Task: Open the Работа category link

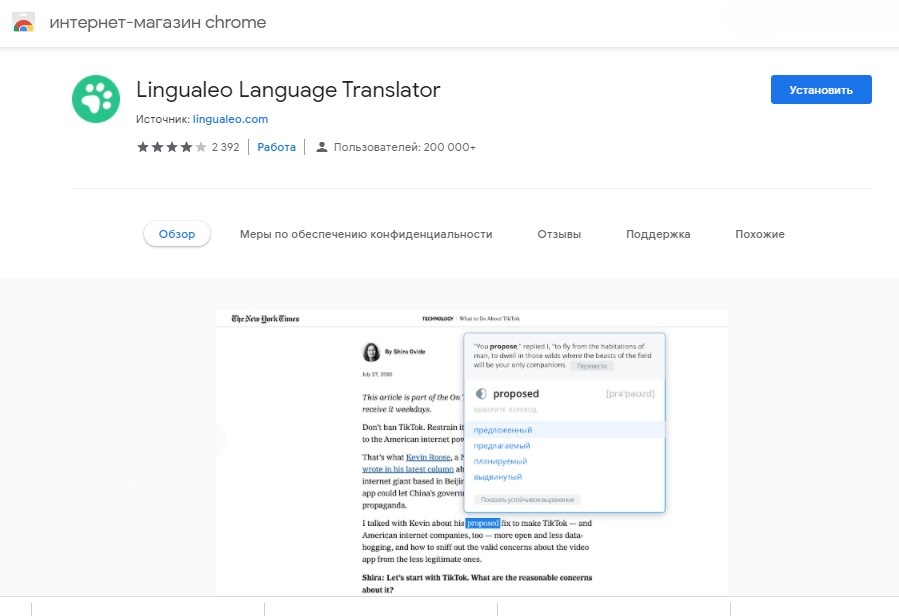Action: [276, 147]
